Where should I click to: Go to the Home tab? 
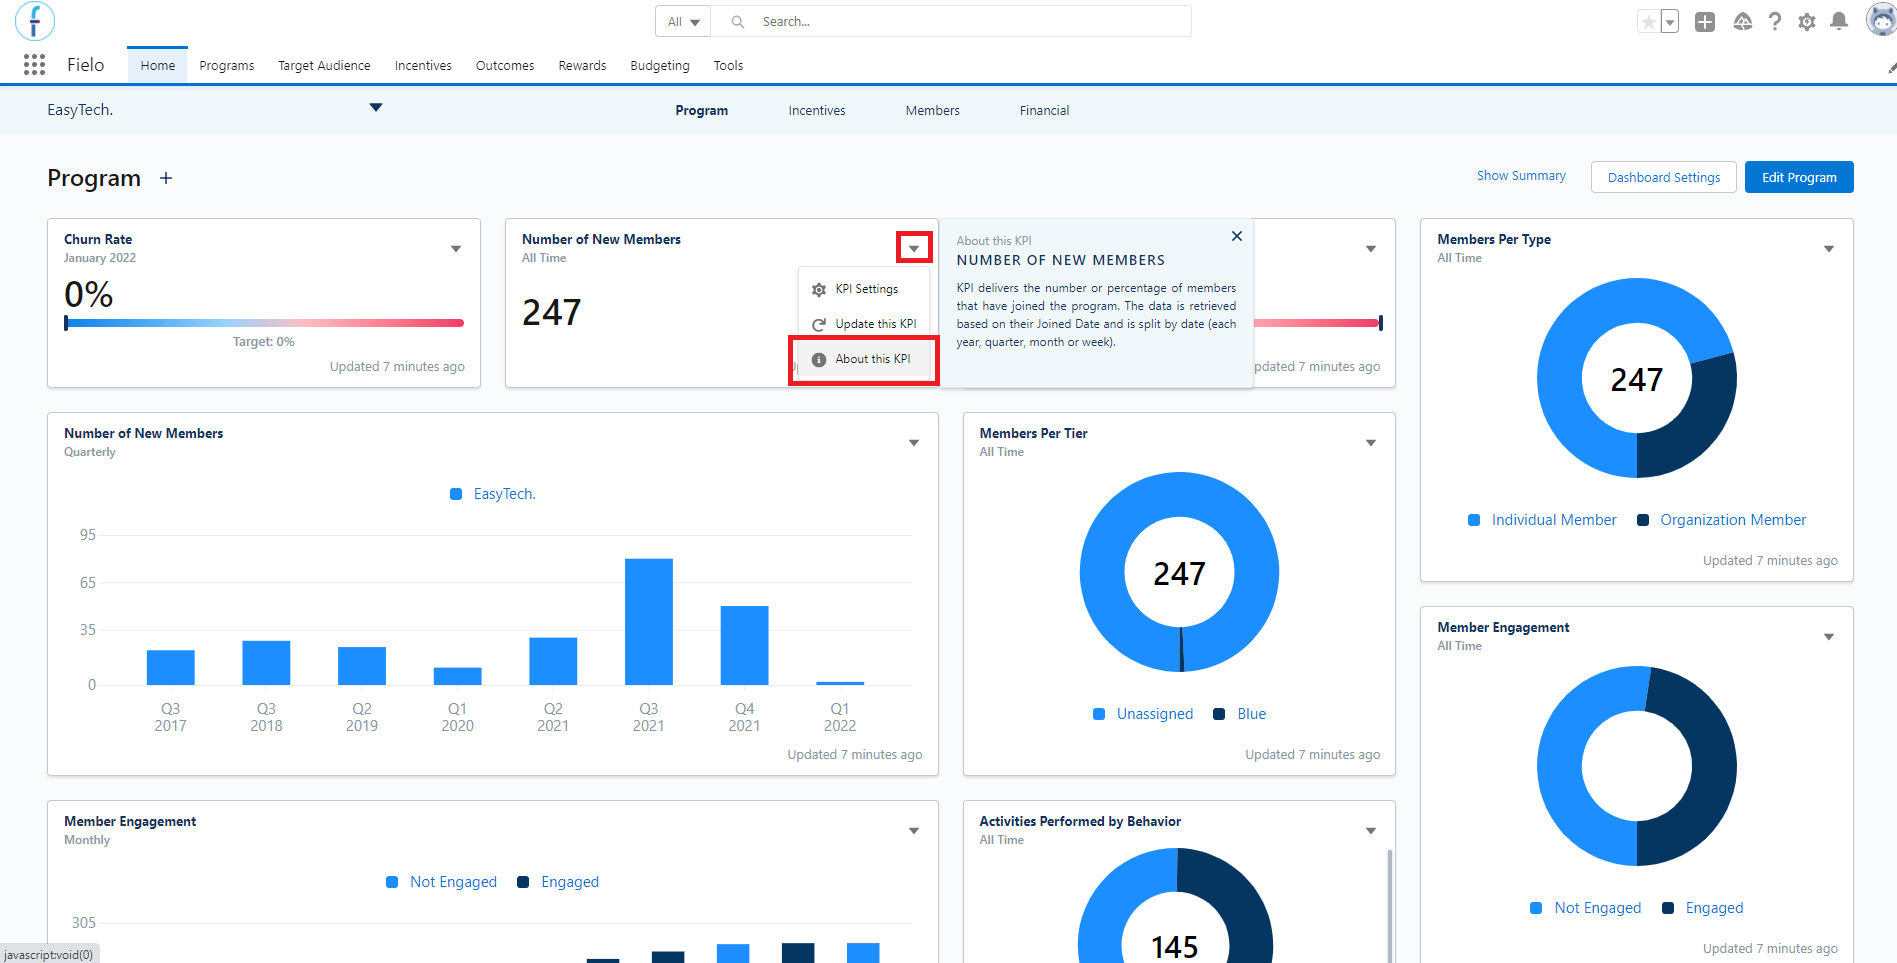158,66
